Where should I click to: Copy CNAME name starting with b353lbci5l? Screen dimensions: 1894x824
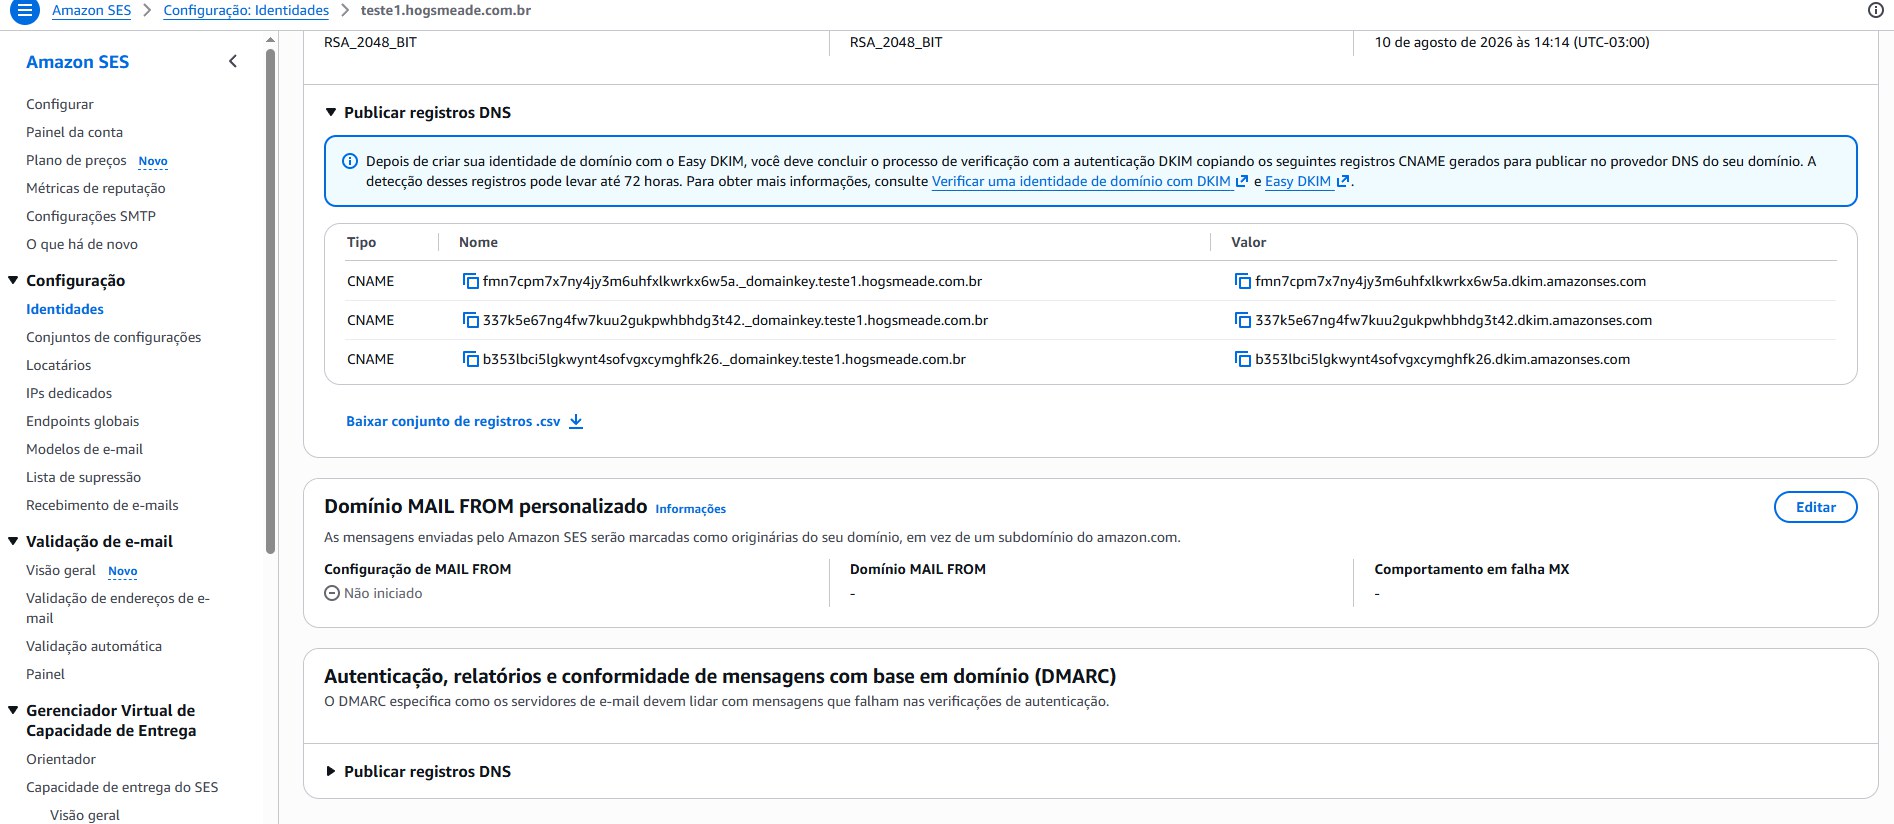pyautogui.click(x=470, y=360)
